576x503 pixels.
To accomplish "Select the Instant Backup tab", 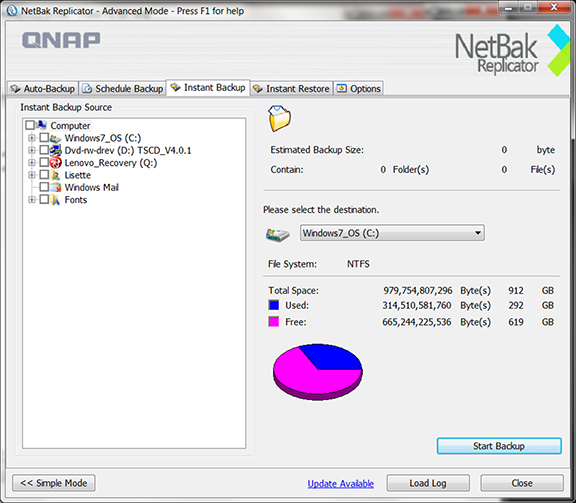I will (208, 87).
